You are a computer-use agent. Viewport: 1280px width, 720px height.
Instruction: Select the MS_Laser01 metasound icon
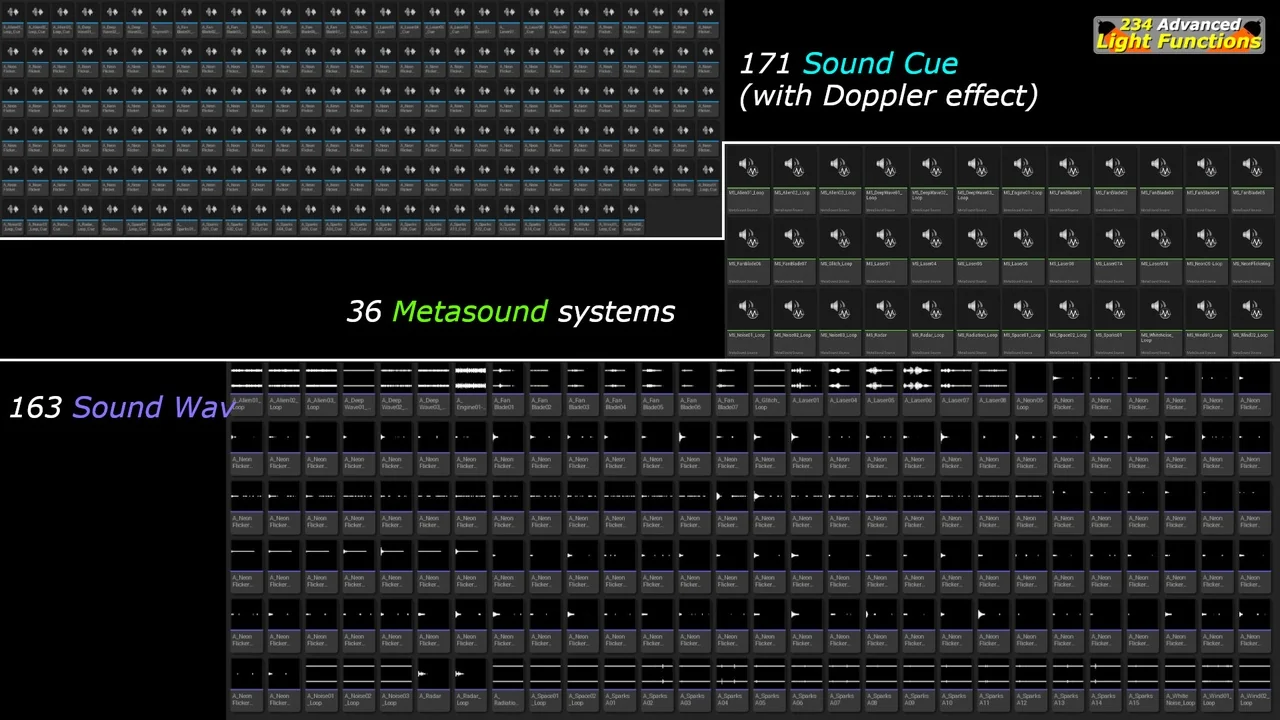pyautogui.click(x=885, y=239)
